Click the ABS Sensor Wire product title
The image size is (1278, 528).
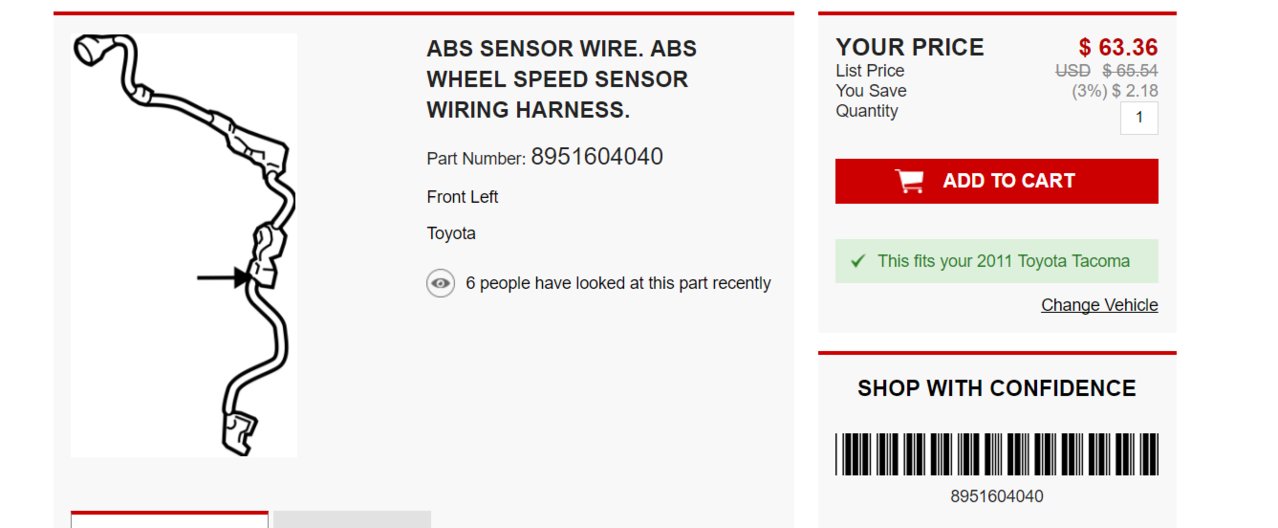pos(562,79)
